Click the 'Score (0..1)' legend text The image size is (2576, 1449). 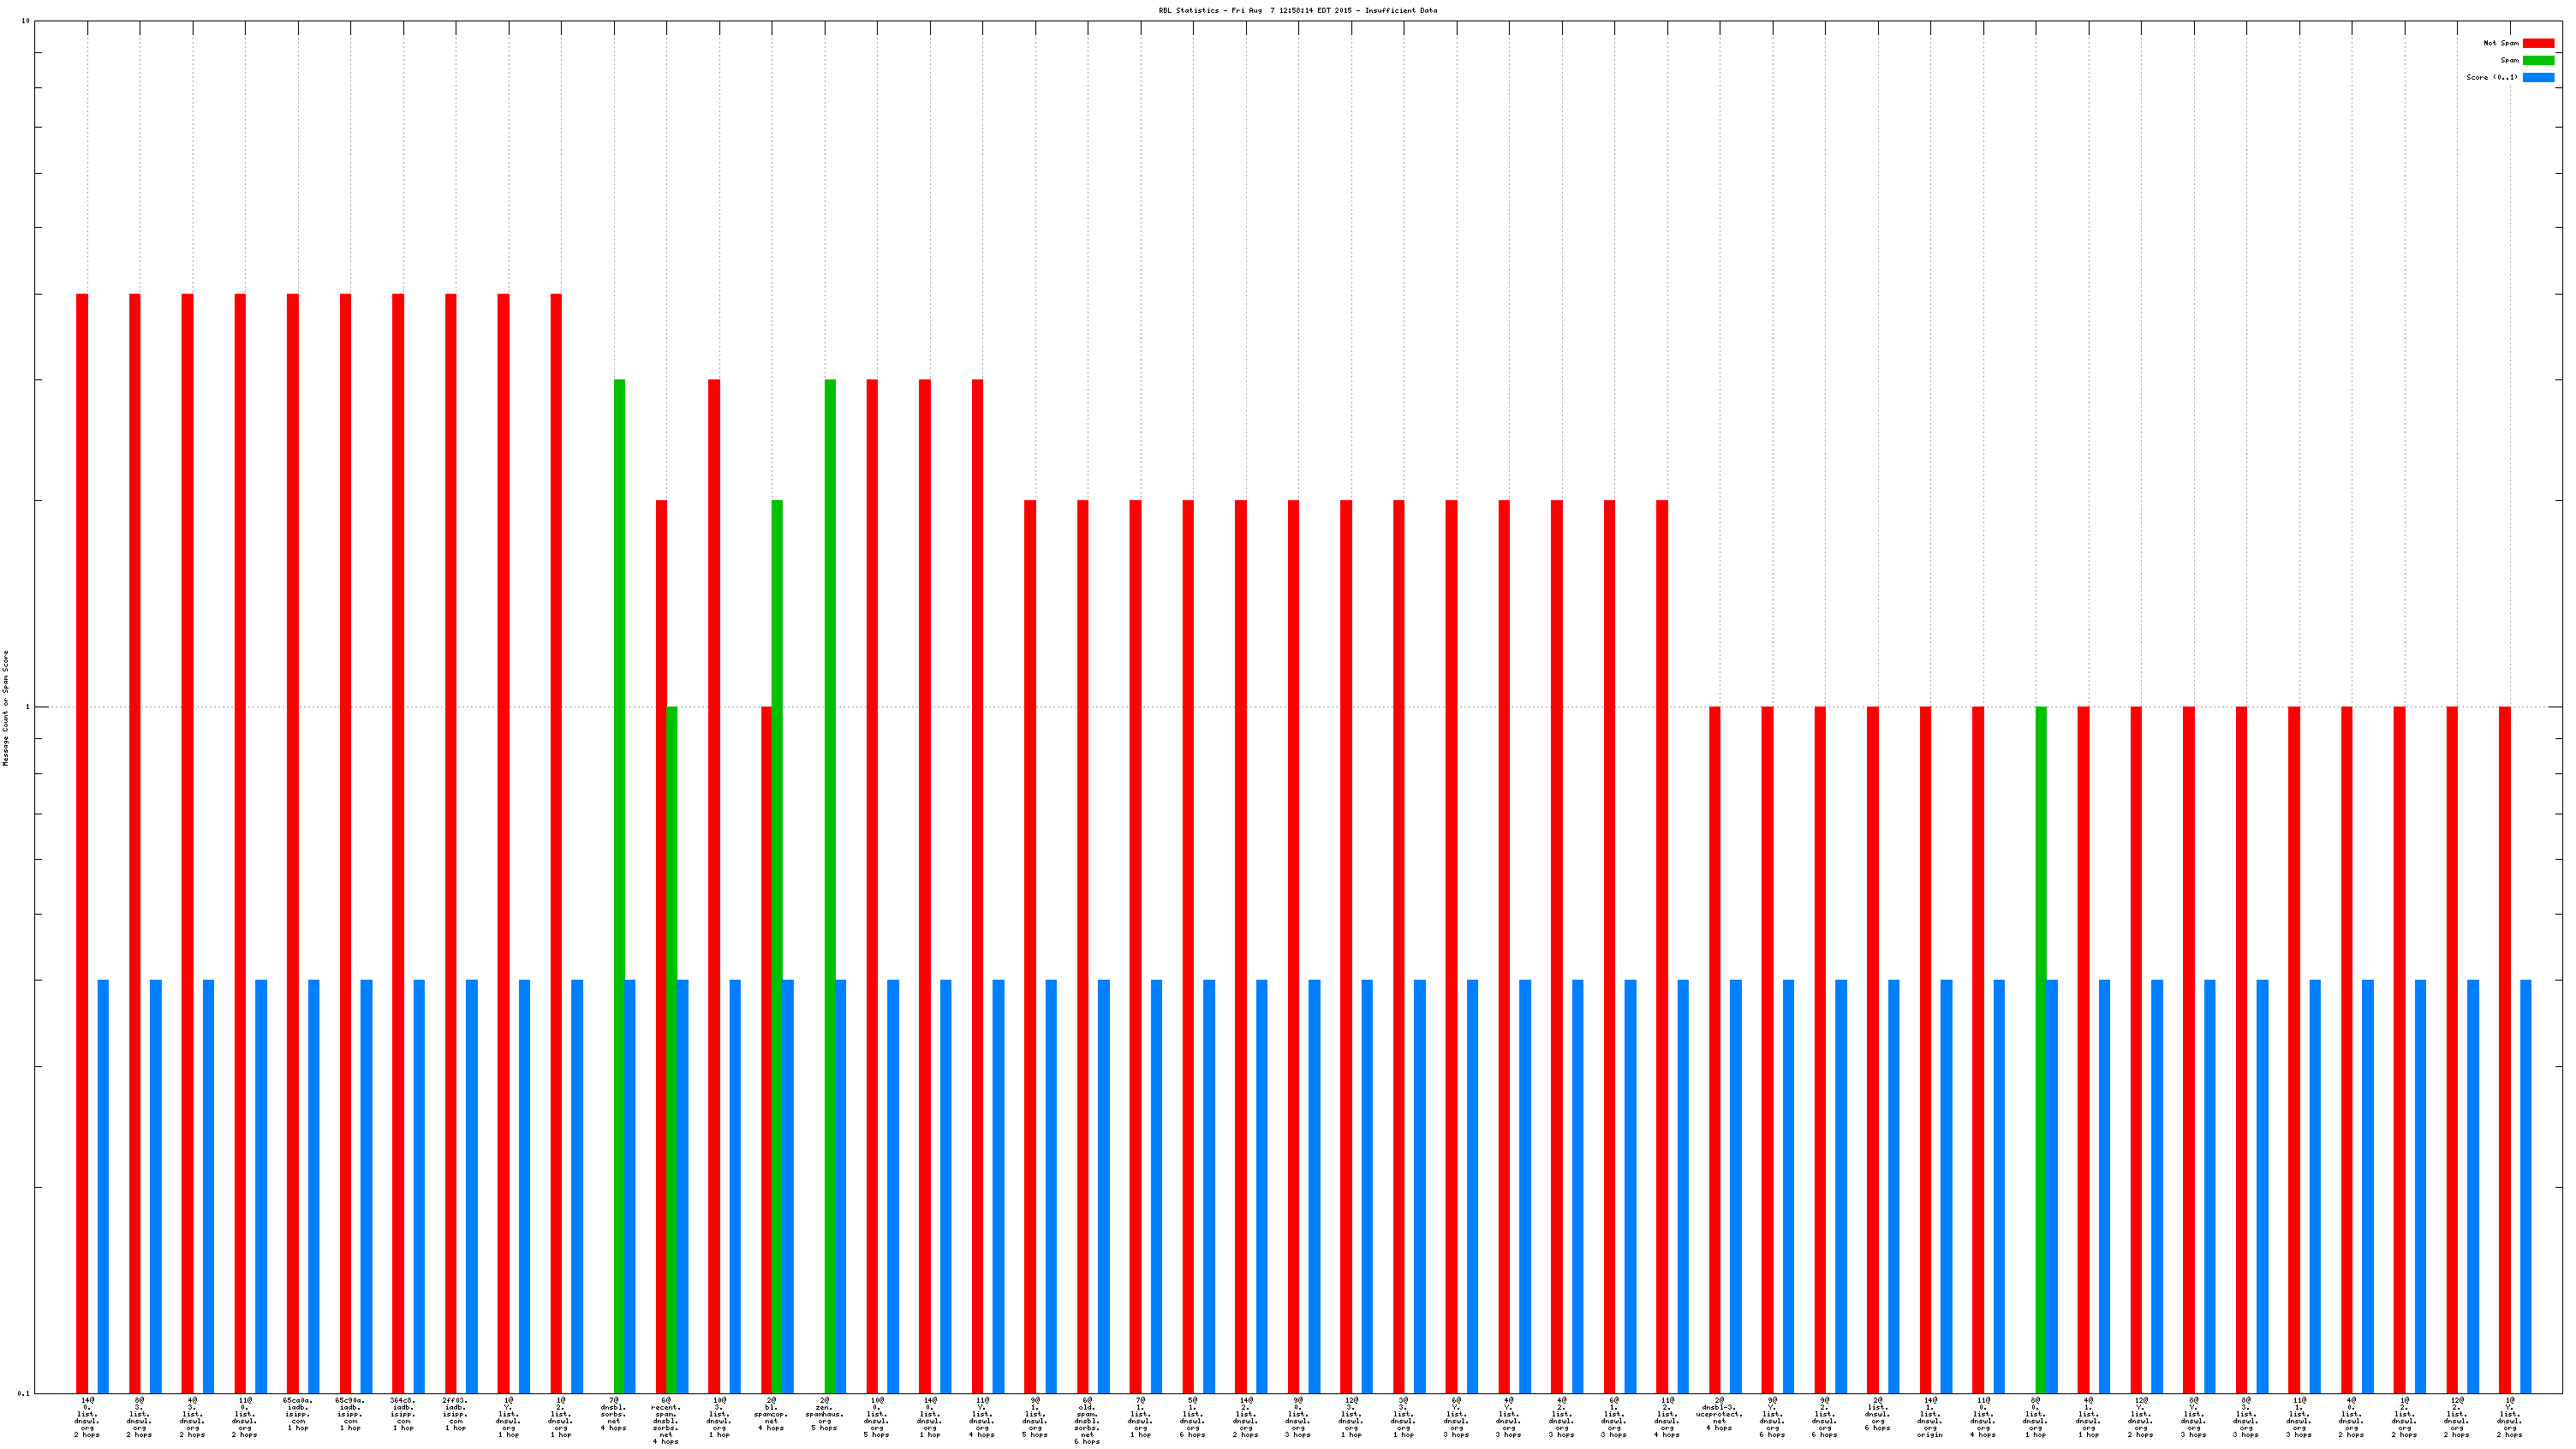pyautogui.click(x=2491, y=77)
